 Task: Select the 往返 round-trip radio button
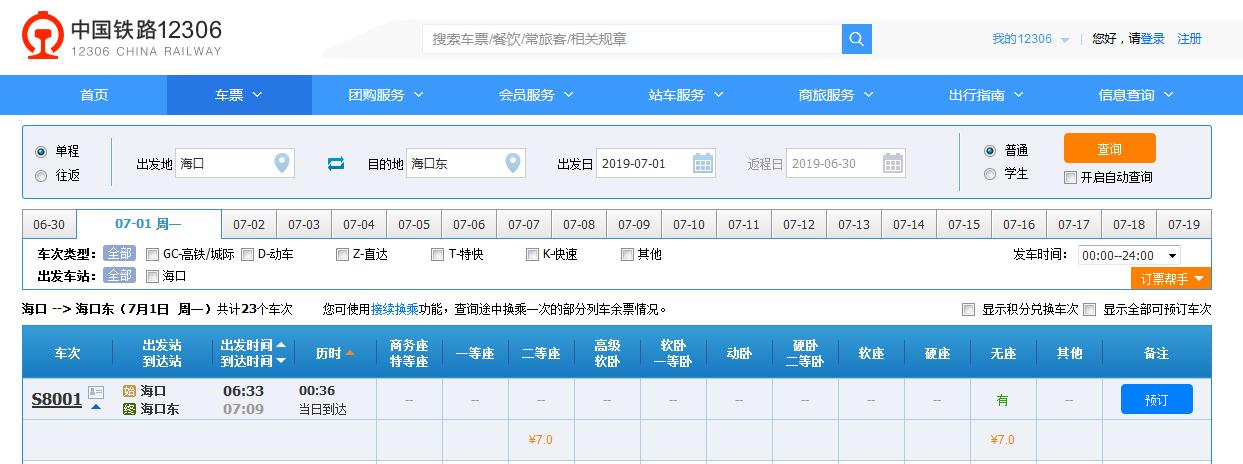tap(41, 176)
